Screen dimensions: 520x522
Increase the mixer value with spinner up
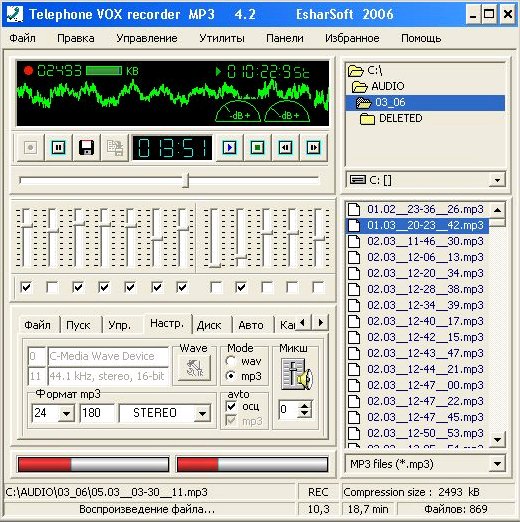(304, 406)
